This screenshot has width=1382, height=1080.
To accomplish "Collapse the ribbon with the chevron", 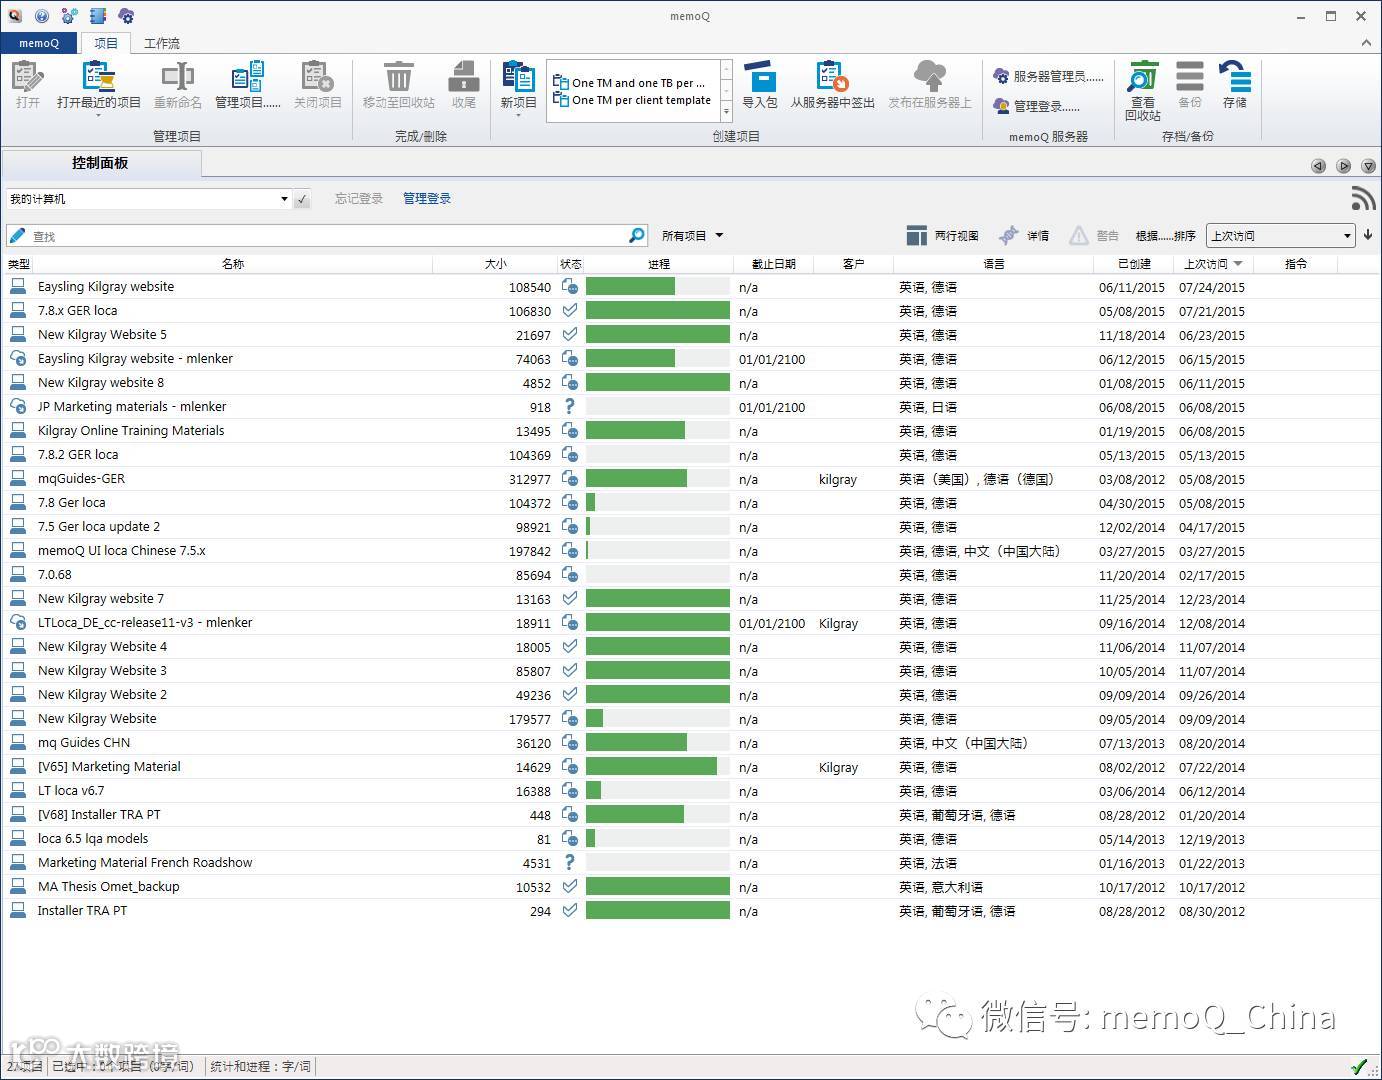I will pos(1366,43).
